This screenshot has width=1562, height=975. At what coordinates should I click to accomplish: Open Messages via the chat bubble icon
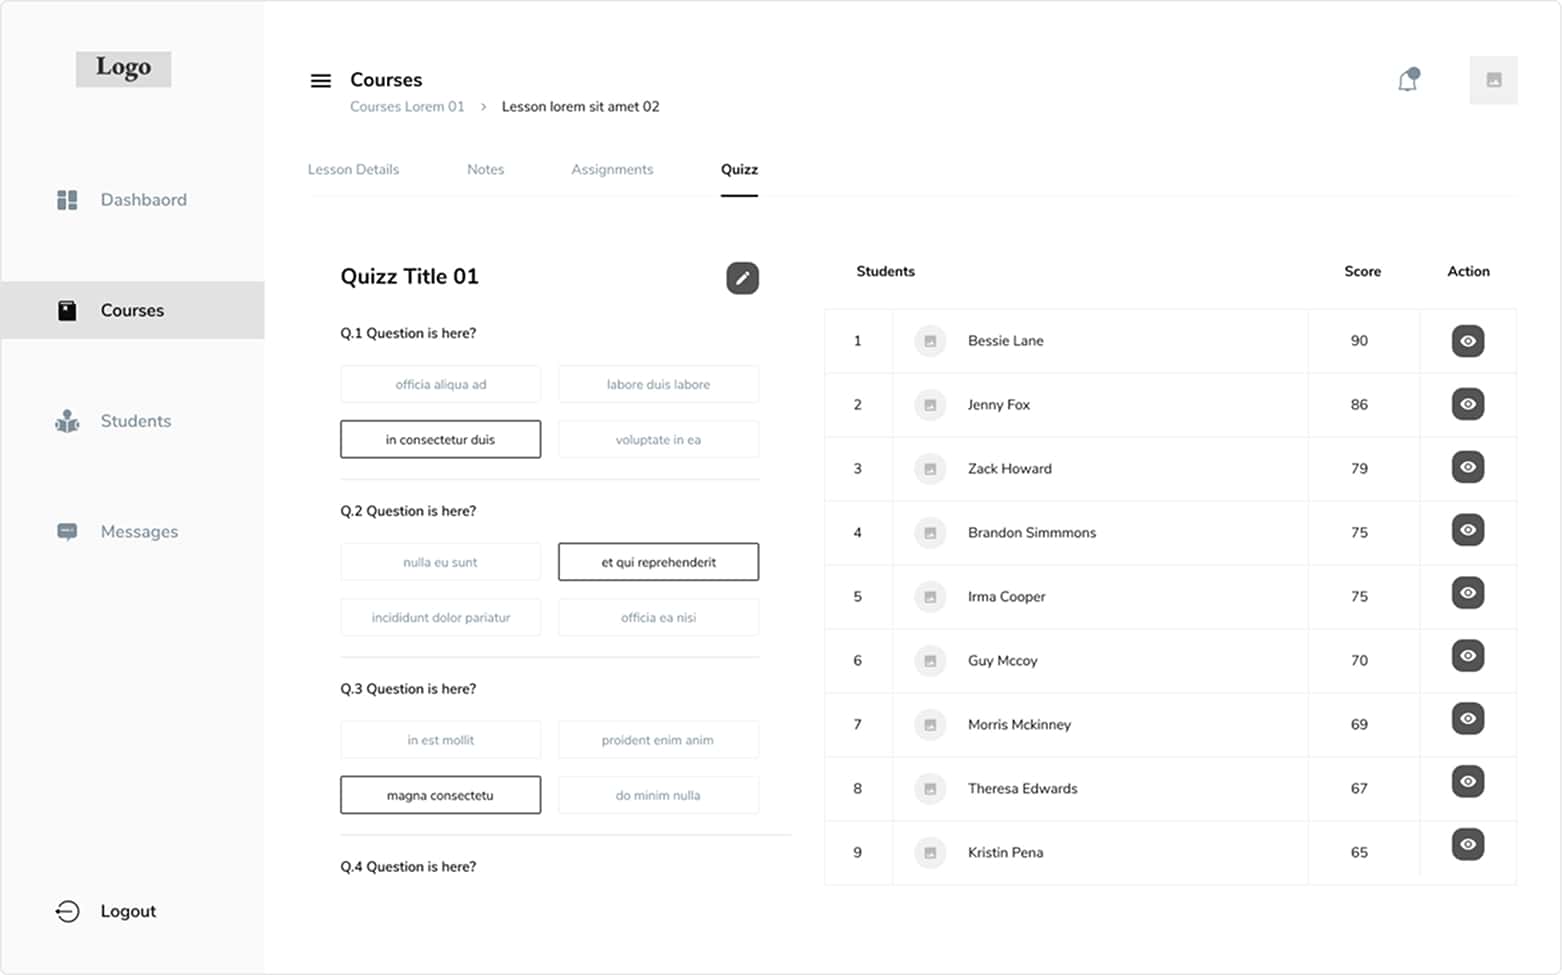point(67,531)
